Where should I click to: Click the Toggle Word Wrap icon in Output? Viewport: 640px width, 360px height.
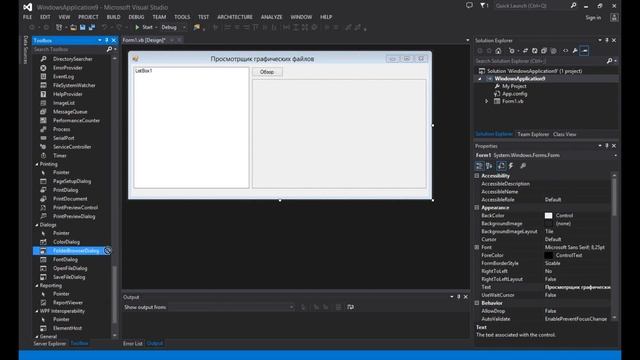coord(351,307)
